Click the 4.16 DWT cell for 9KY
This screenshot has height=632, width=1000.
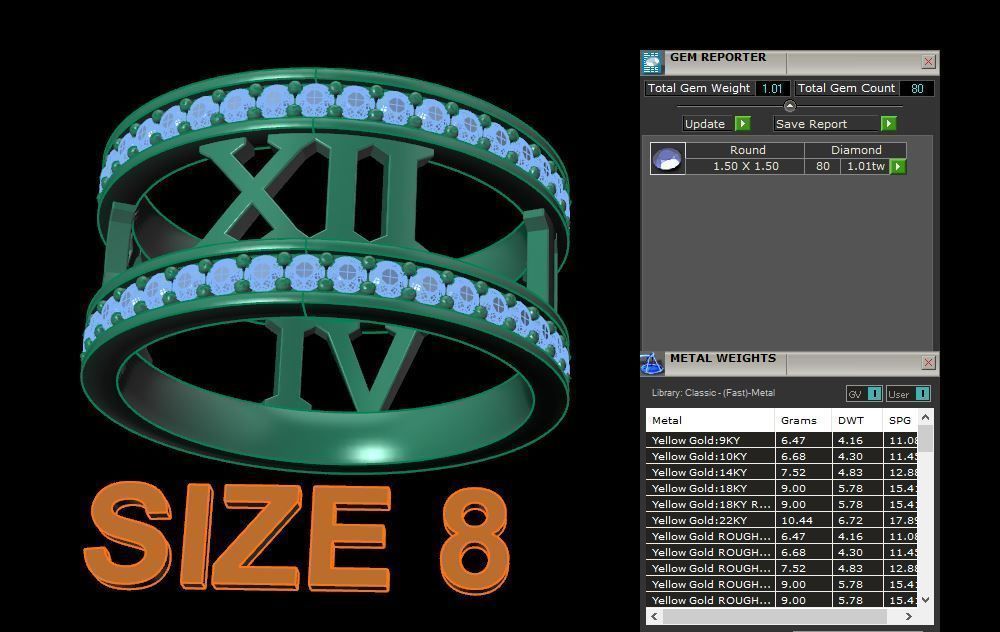click(857, 440)
